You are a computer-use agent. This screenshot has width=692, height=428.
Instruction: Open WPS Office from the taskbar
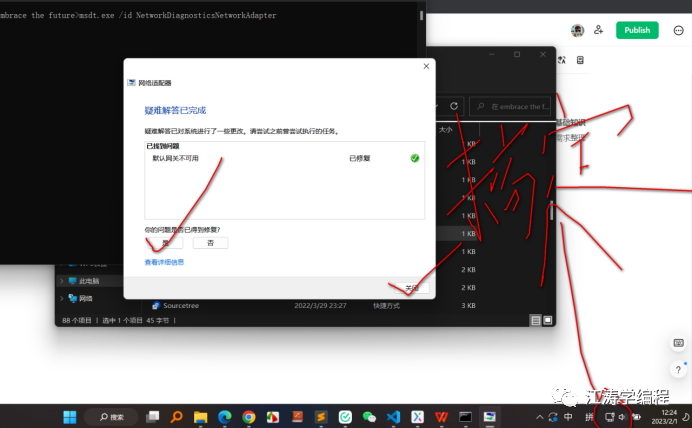441,417
